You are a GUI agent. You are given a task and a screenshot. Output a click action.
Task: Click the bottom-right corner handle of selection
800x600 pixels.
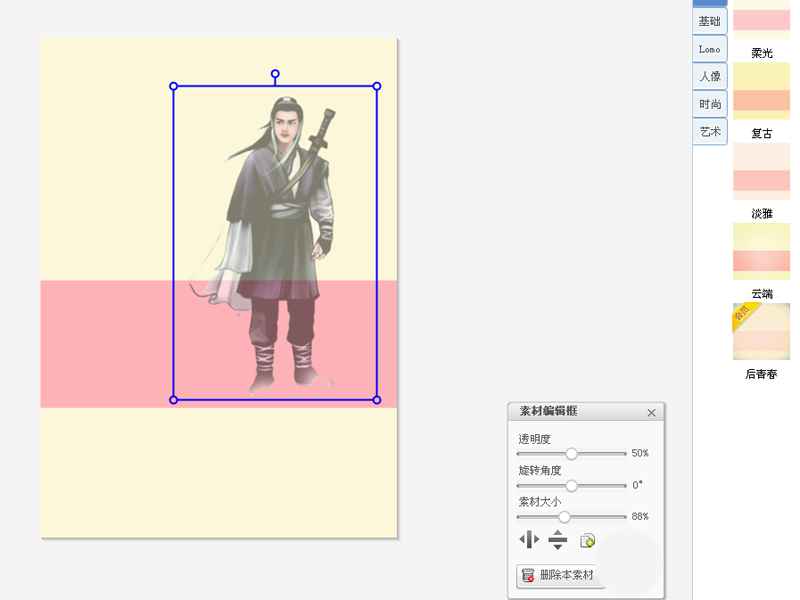click(x=377, y=400)
